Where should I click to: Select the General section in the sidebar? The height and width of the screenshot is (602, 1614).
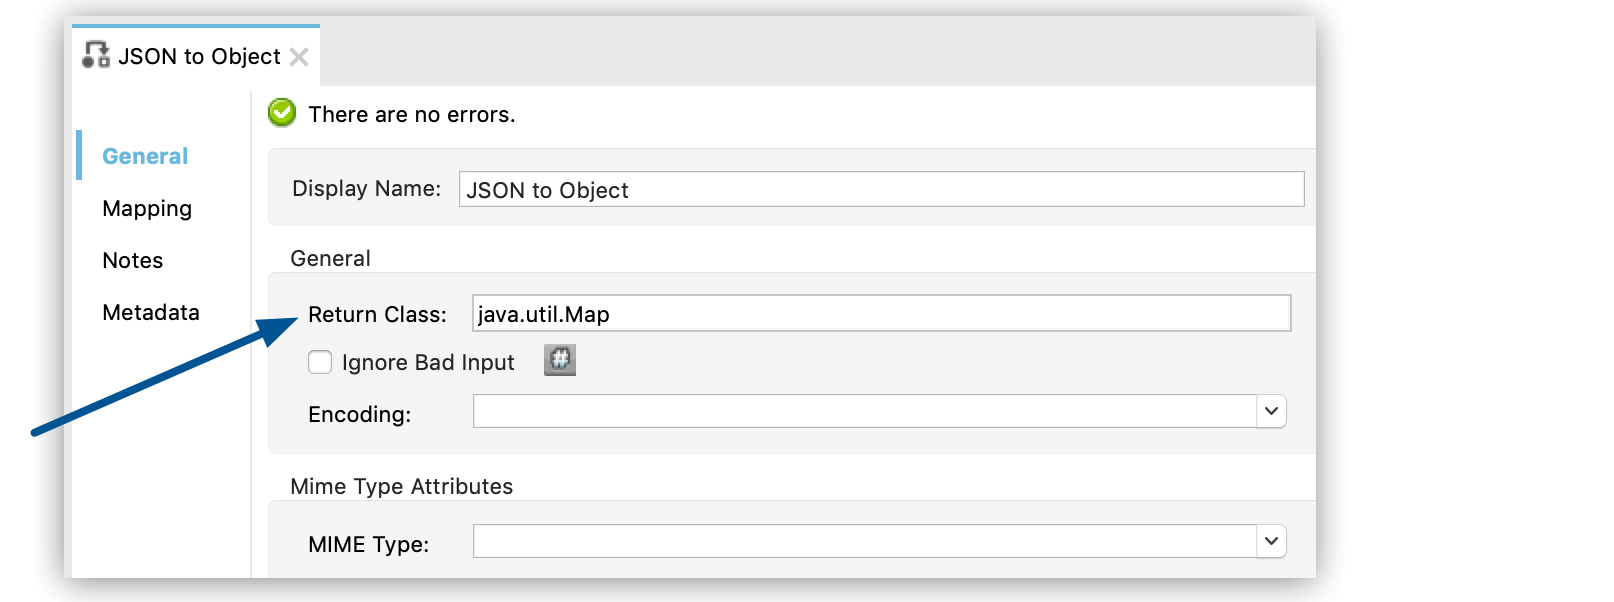[144, 156]
